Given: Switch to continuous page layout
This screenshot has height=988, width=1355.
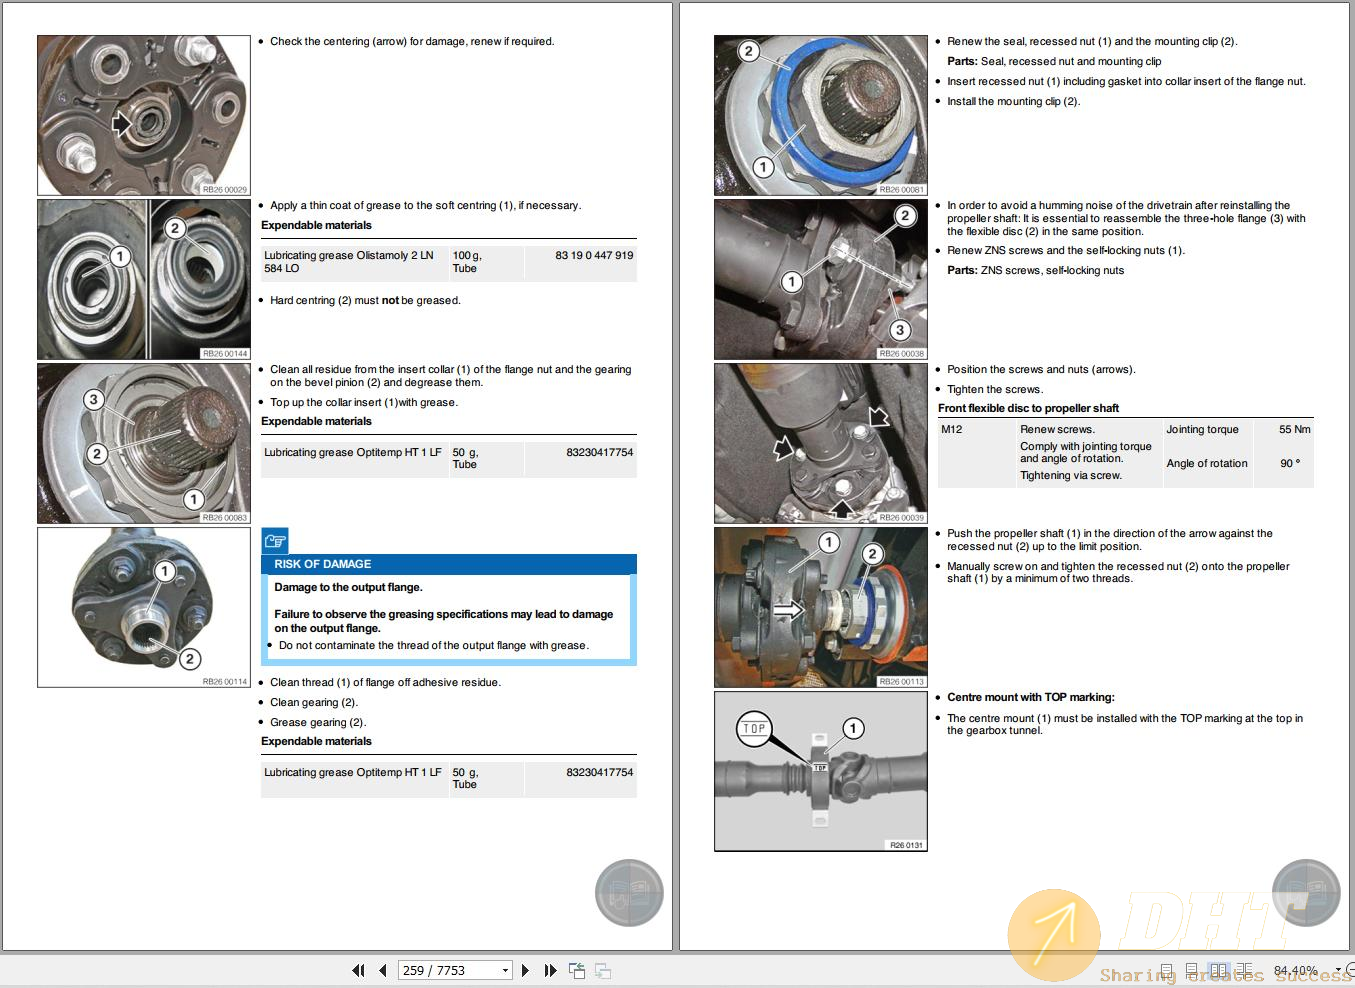Looking at the screenshot, I should tap(1192, 970).
